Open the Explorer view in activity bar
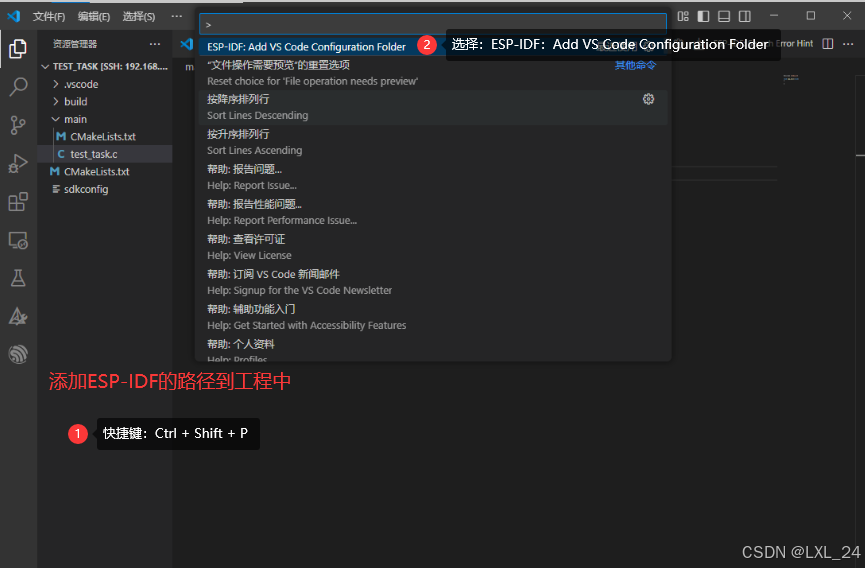865x568 pixels. 18,49
